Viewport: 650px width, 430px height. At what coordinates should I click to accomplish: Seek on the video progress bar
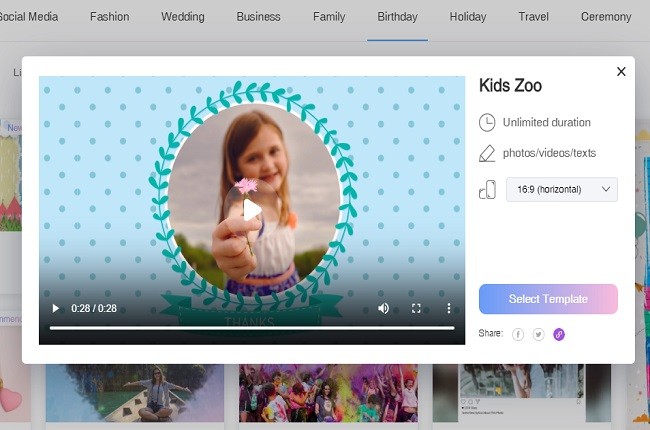click(250, 327)
